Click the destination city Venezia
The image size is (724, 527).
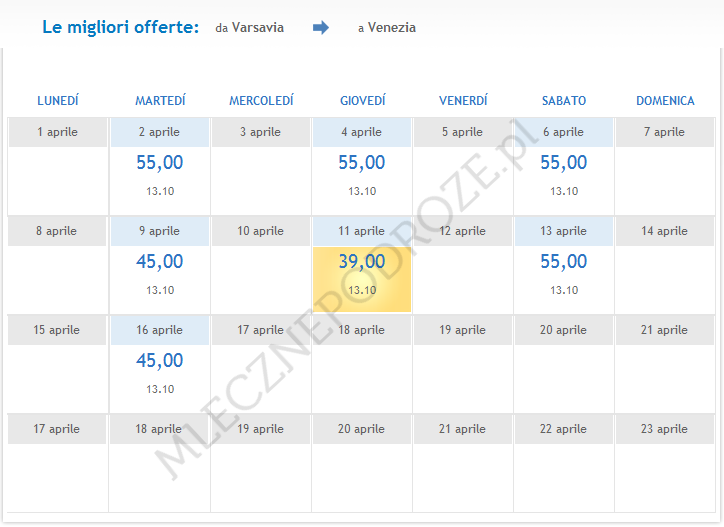coord(391,28)
